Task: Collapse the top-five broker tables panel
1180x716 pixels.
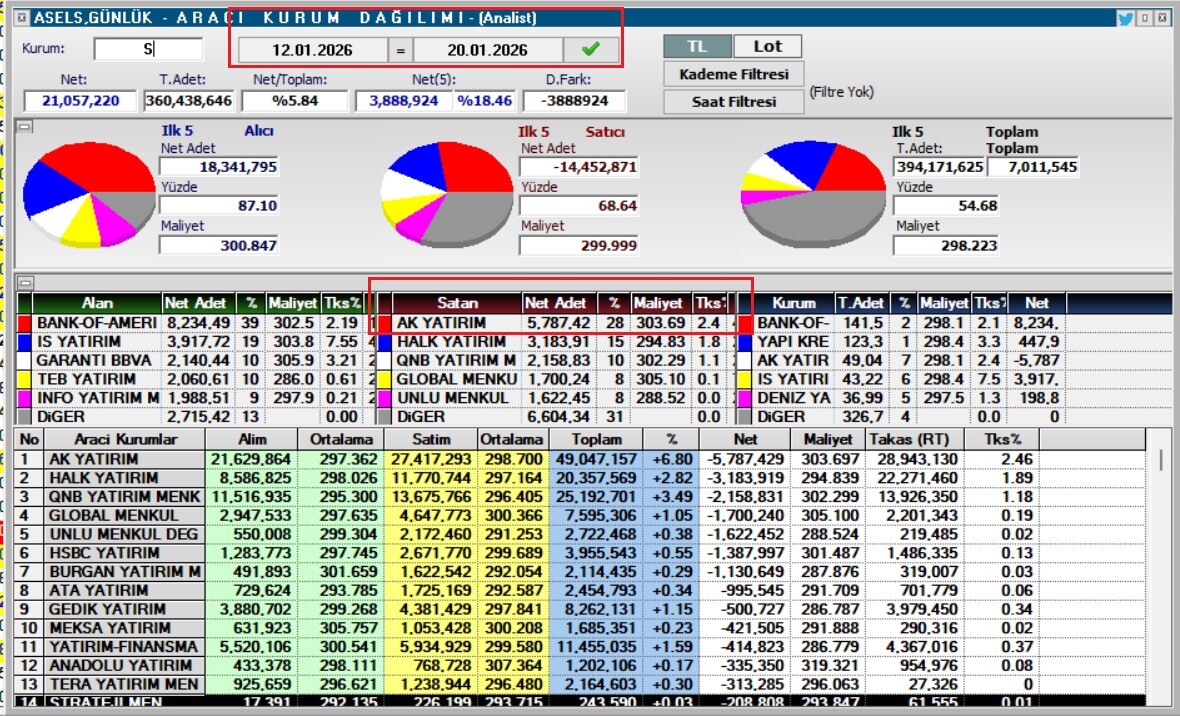Action: tap(25, 282)
